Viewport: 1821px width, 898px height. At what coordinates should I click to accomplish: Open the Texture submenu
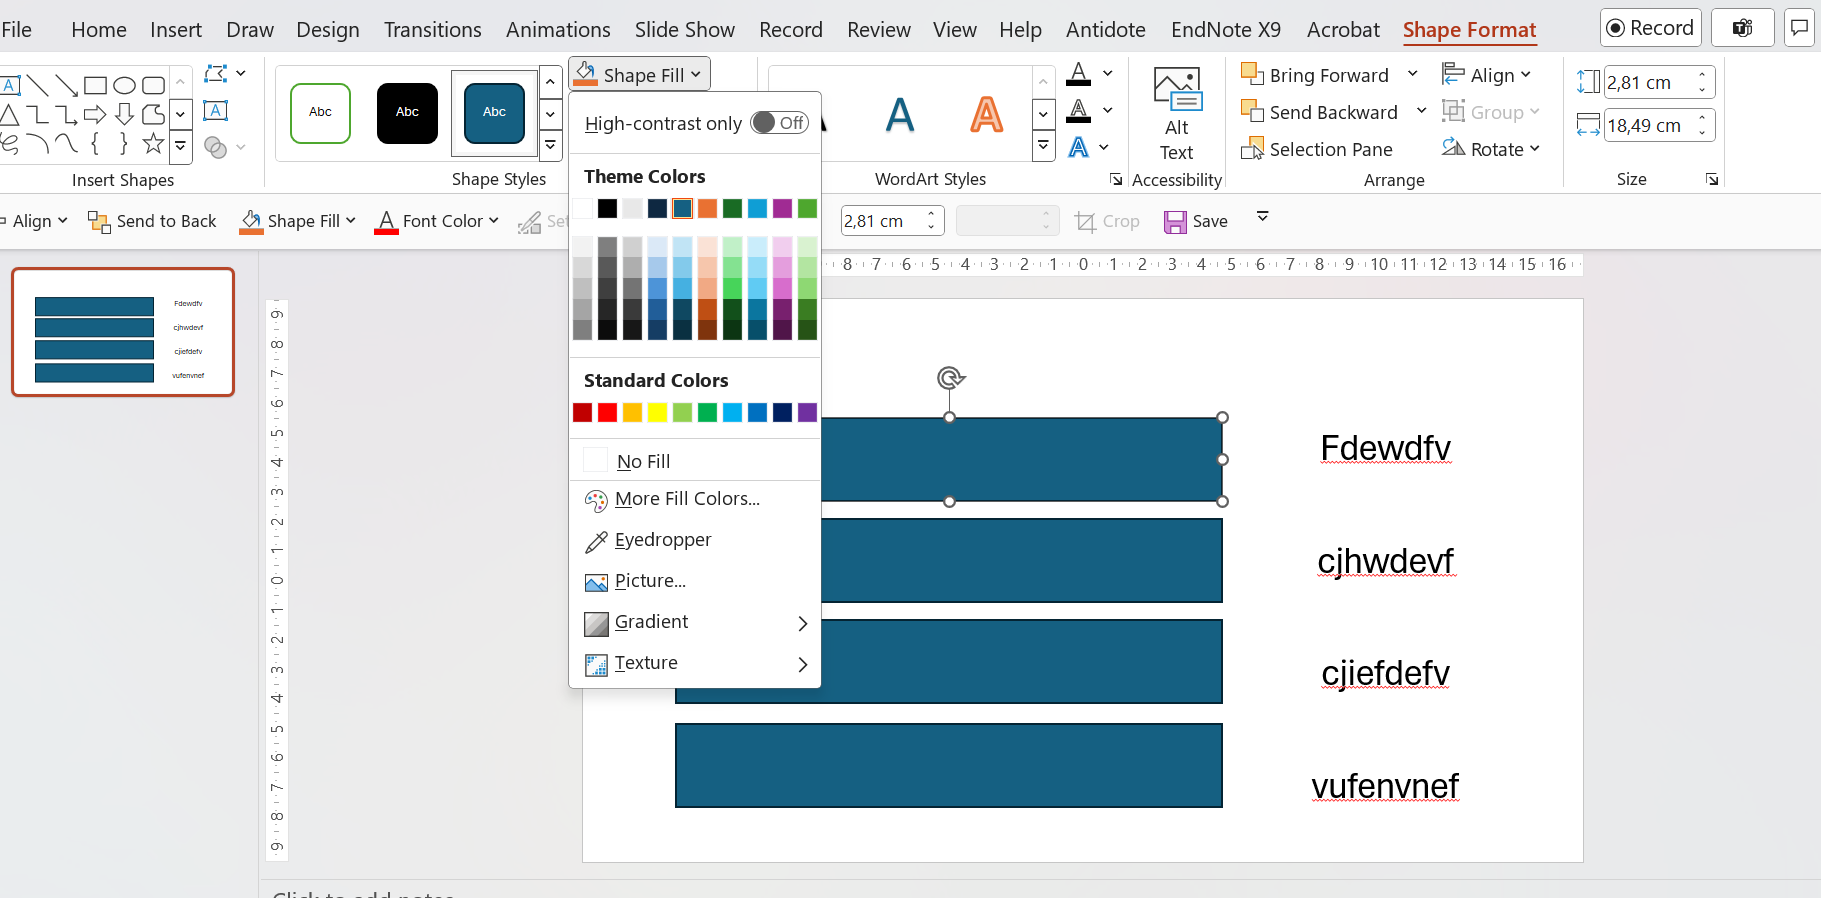(695, 663)
